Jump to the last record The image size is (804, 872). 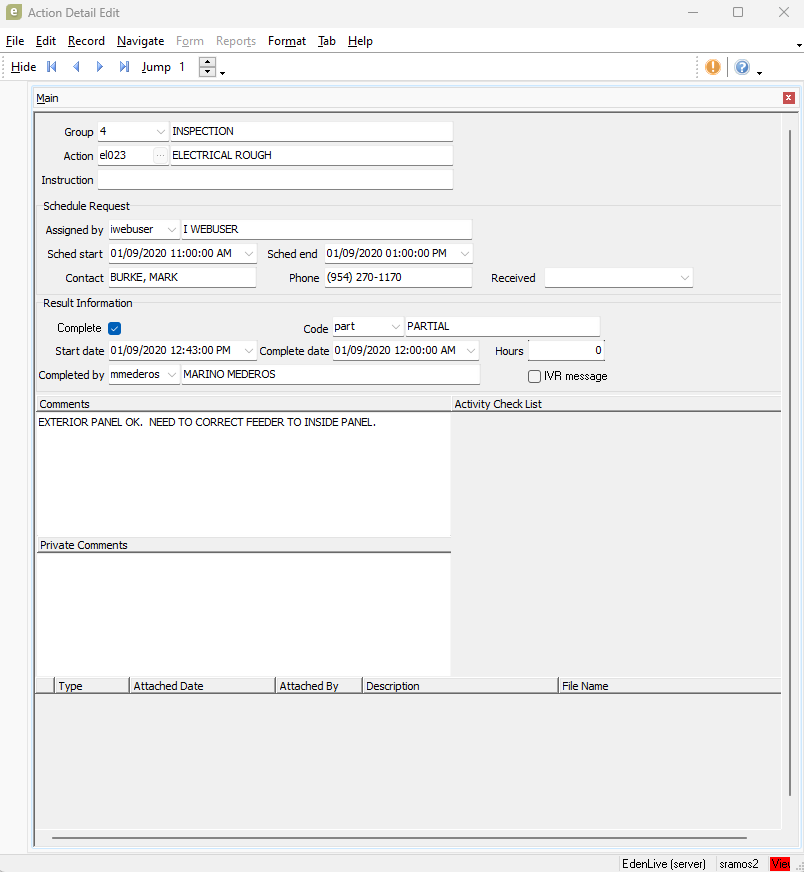[x=124, y=67]
